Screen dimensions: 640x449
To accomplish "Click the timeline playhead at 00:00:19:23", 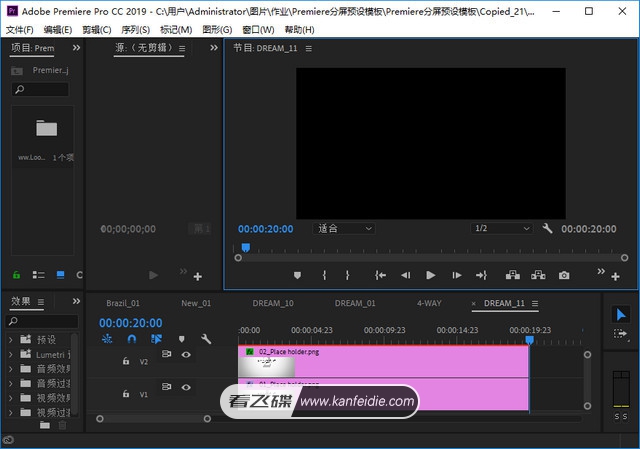I will click(529, 340).
